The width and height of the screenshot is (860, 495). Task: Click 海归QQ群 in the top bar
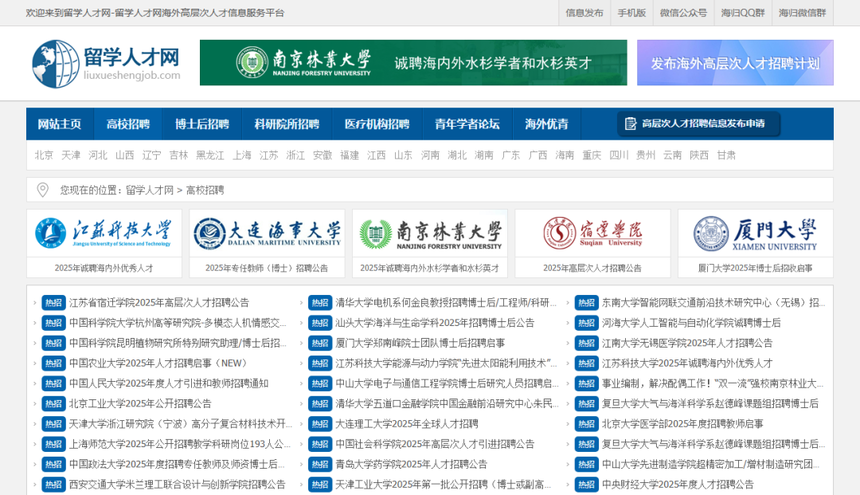tap(743, 13)
